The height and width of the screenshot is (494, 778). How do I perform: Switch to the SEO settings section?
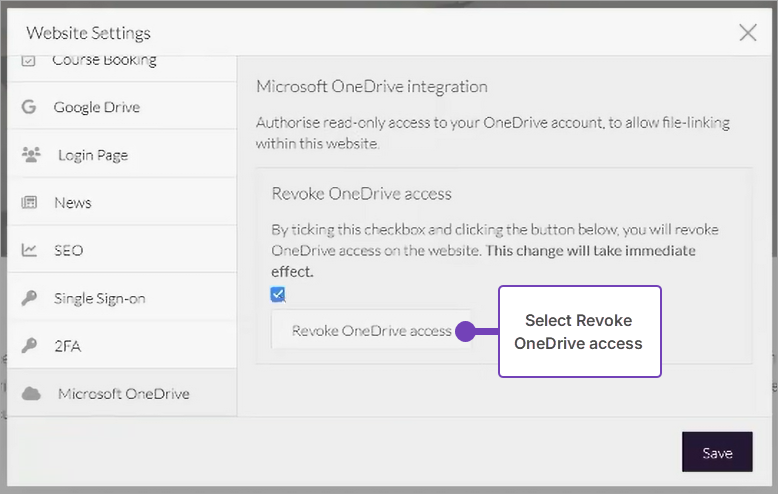(69, 250)
